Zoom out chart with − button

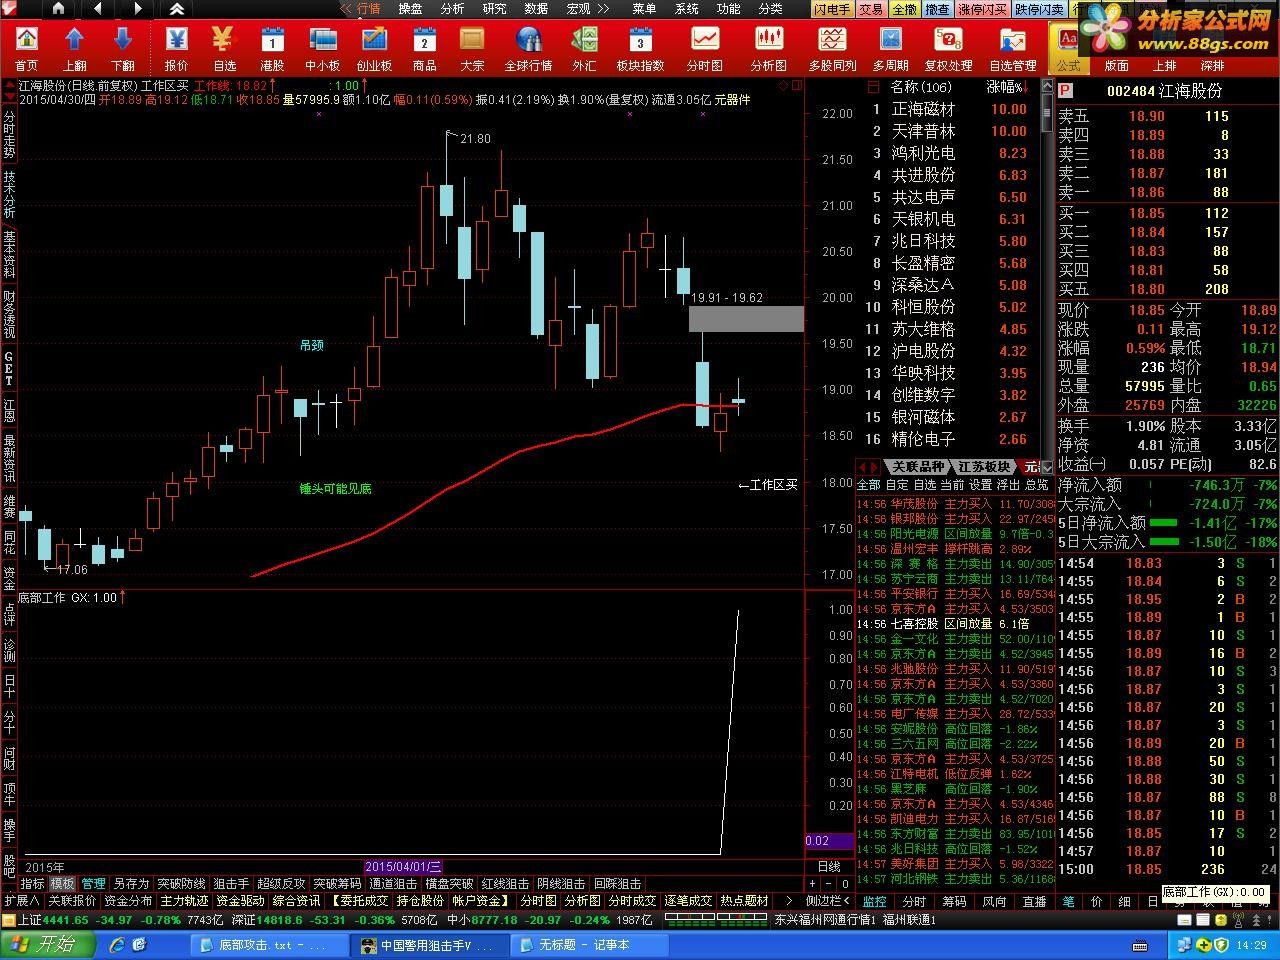click(x=828, y=884)
